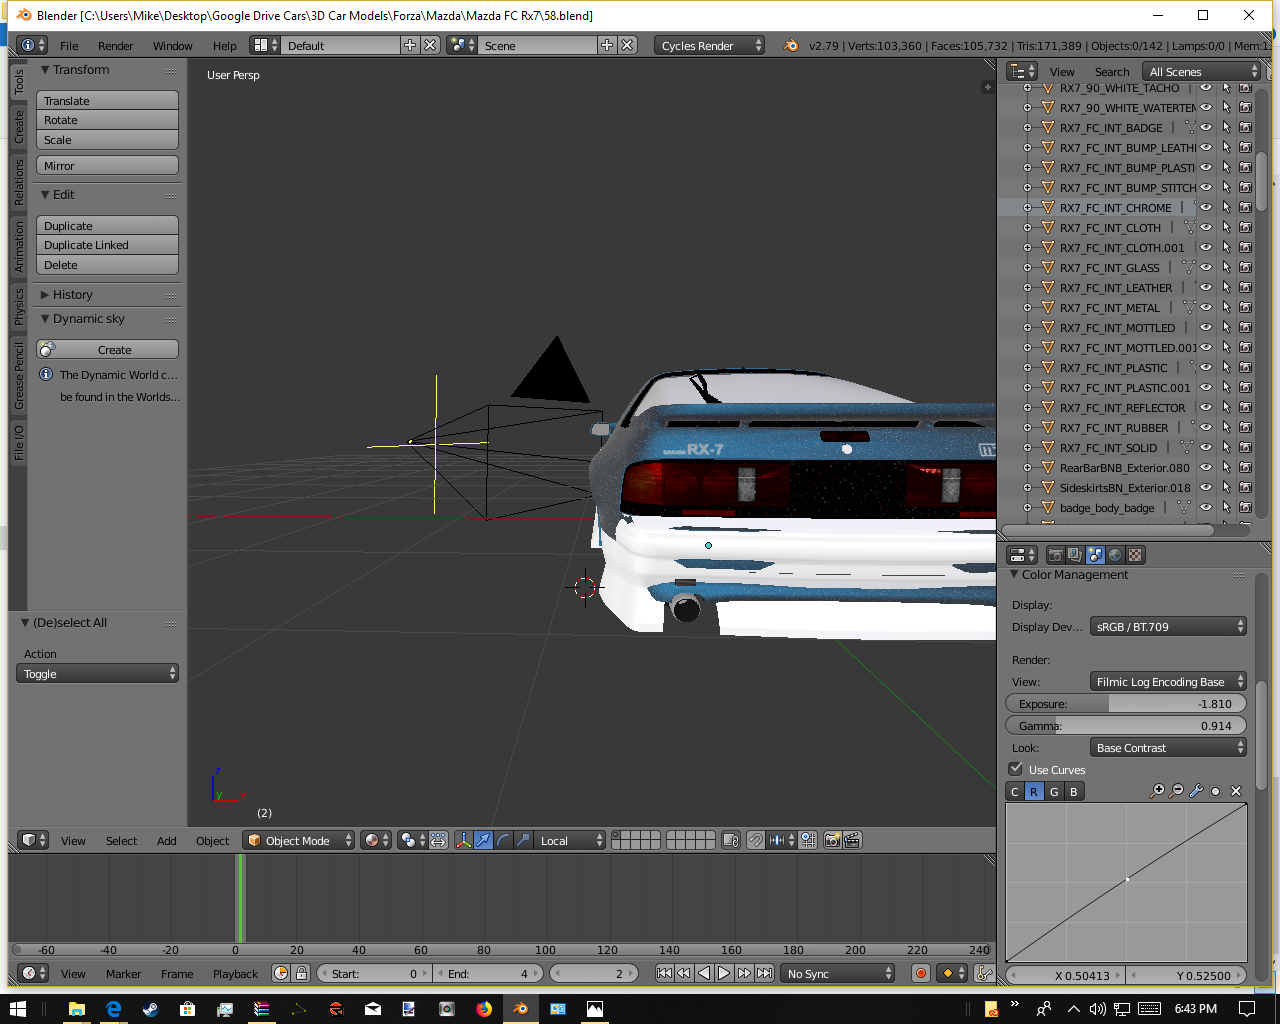Toggle RX7_FC_INT_LEATHER selectability arrow
The width and height of the screenshot is (1280, 1024).
click(x=1226, y=288)
